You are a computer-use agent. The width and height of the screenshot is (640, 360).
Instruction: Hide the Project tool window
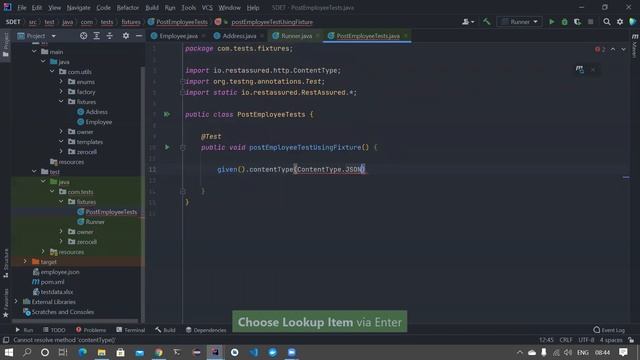(139, 36)
